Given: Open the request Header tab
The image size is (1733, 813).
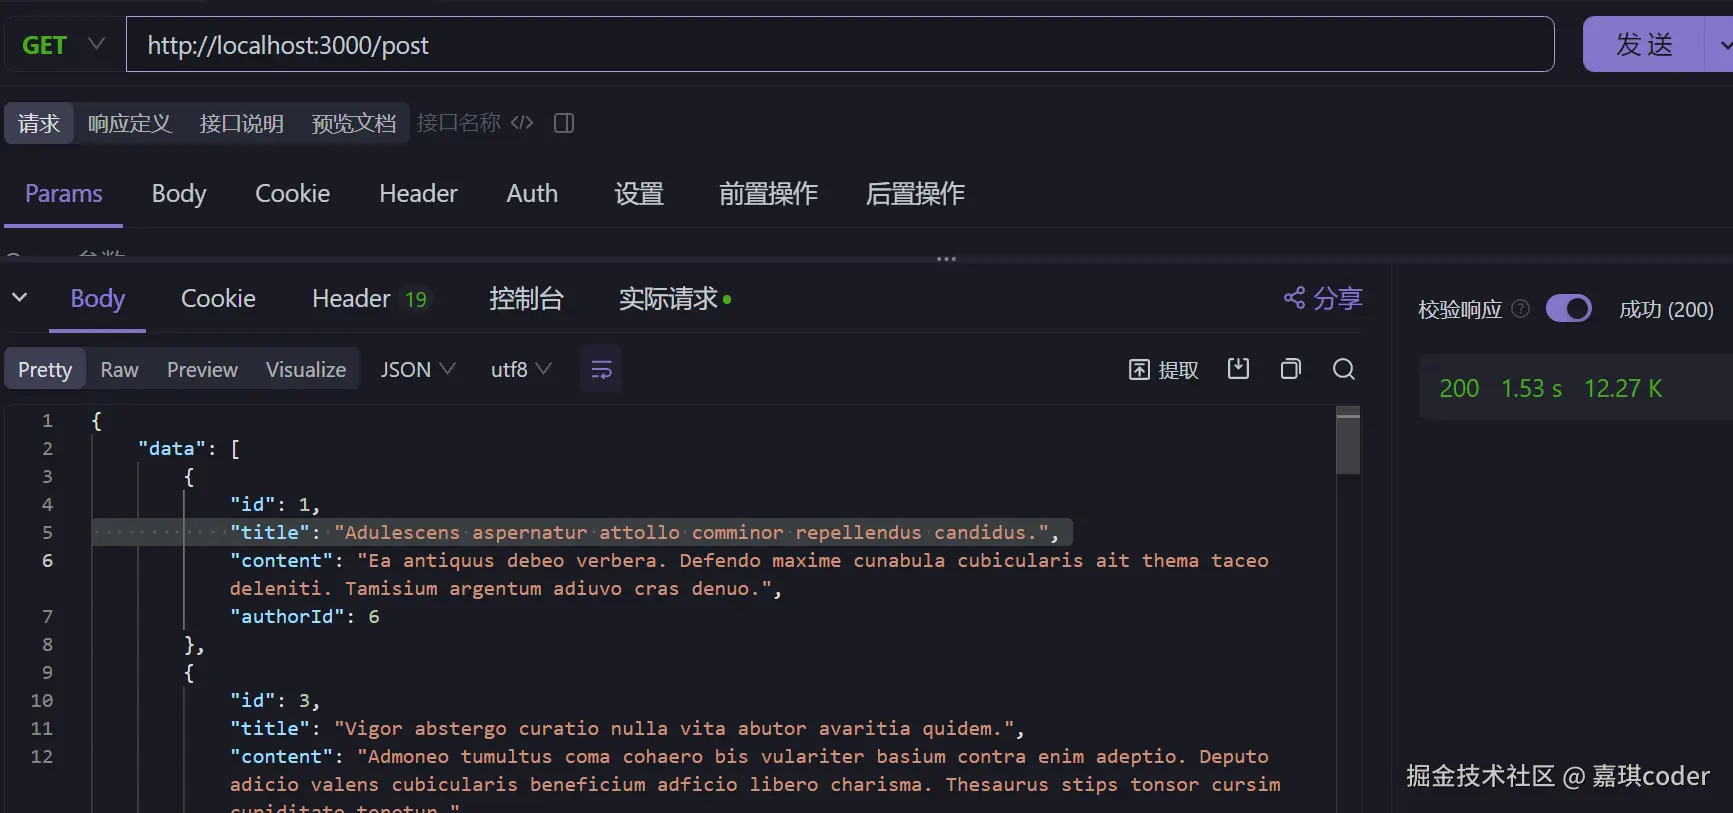Looking at the screenshot, I should click(x=418, y=194).
